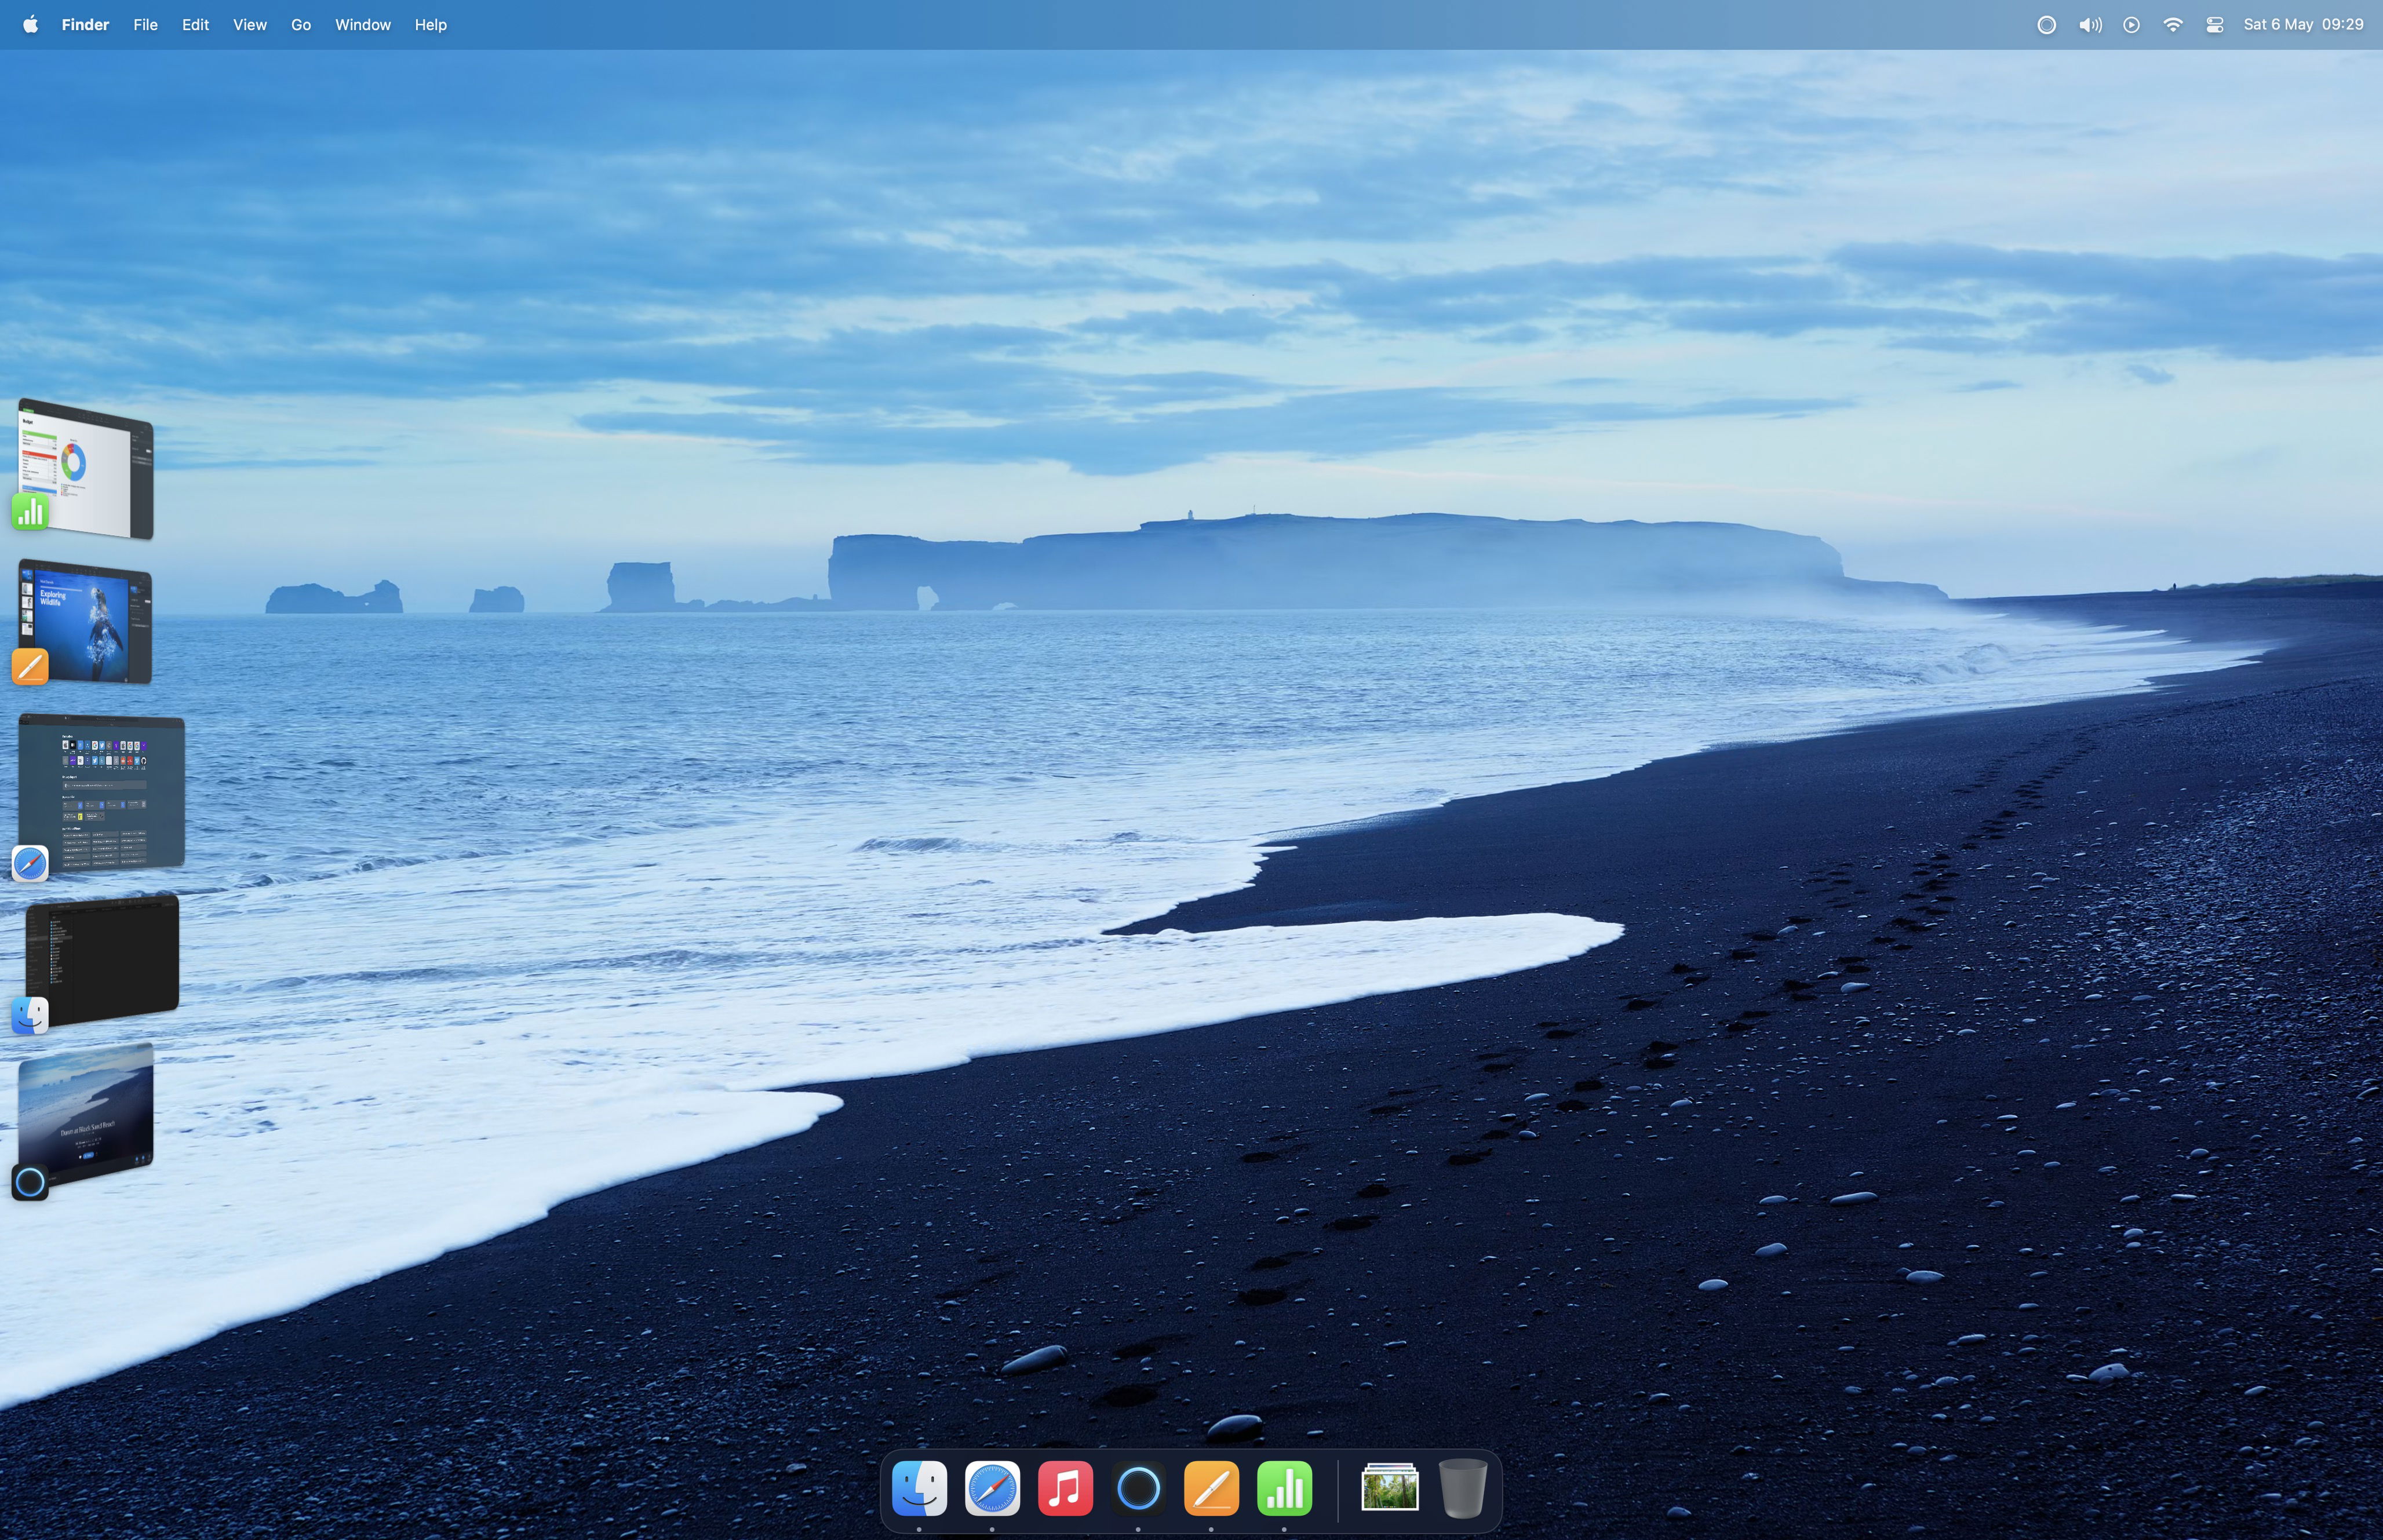
Task: Open the Go menu
Action: point(300,25)
